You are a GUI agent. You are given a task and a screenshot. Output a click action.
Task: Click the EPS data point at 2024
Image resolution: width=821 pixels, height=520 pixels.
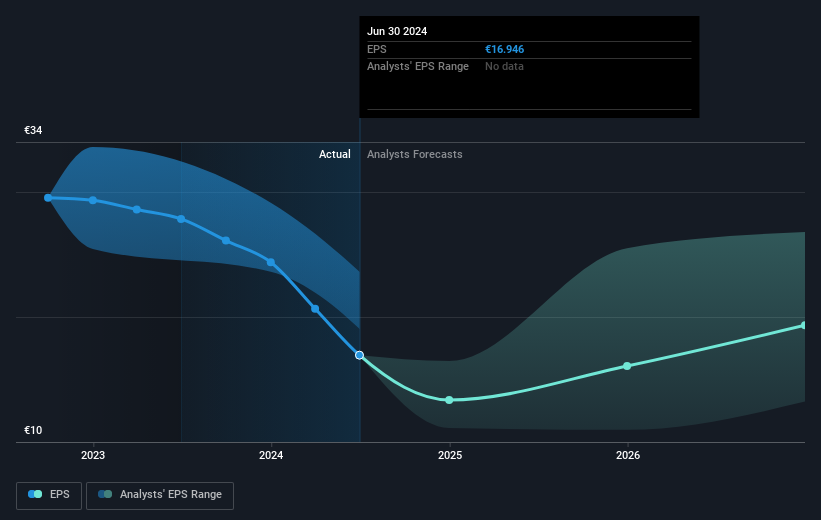(271, 262)
